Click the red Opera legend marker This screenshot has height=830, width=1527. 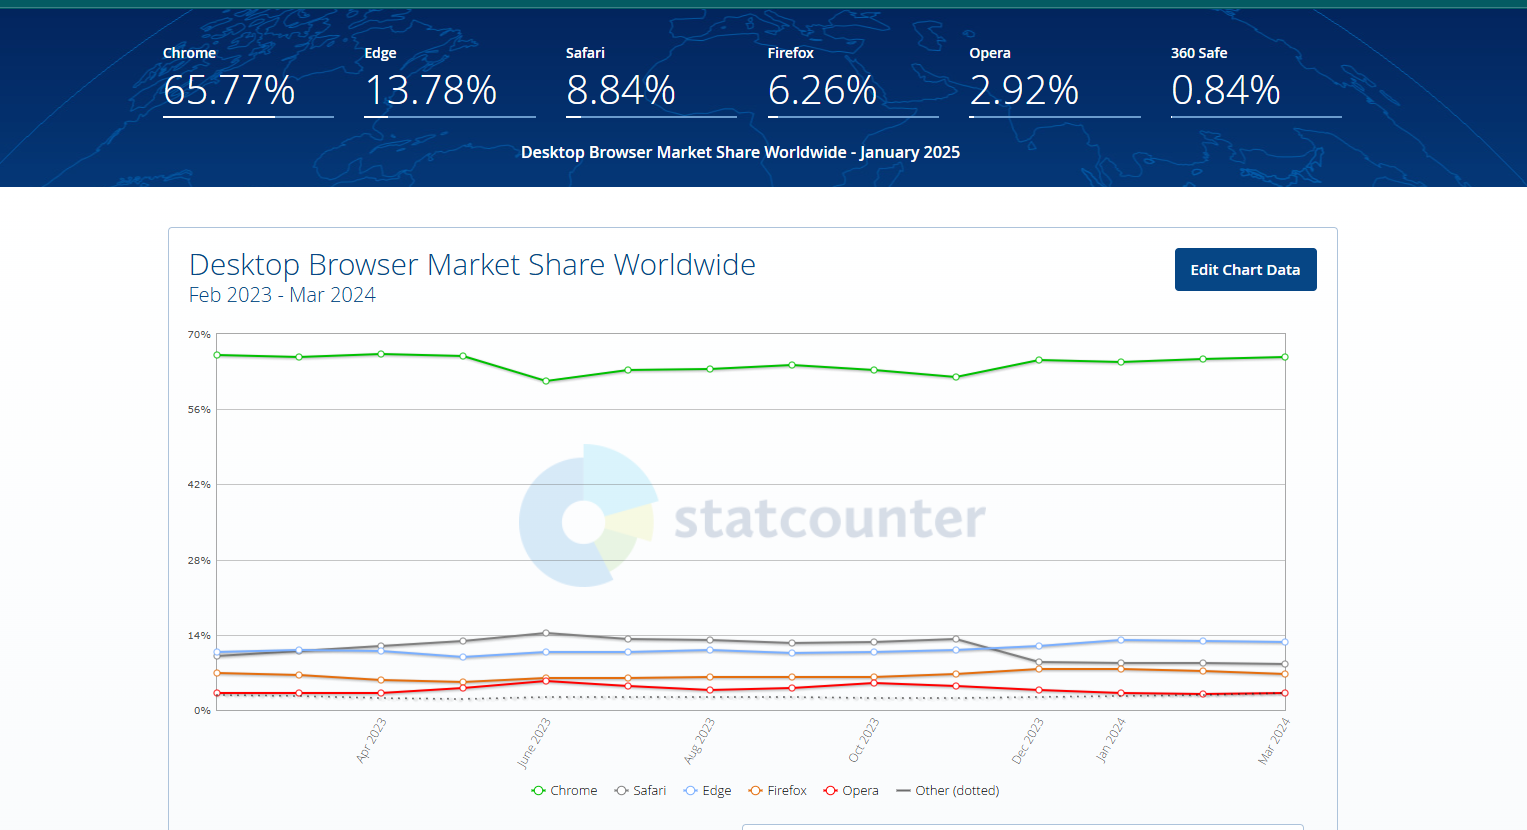(x=830, y=790)
